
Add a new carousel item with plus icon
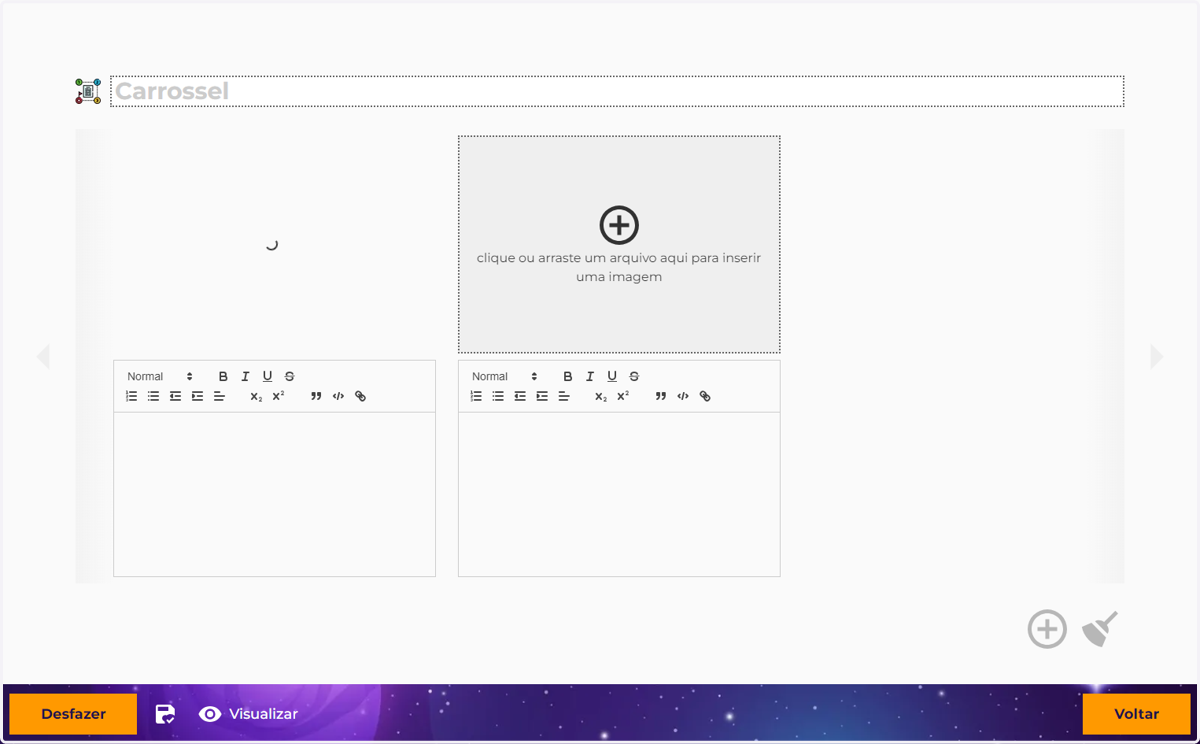click(1047, 629)
